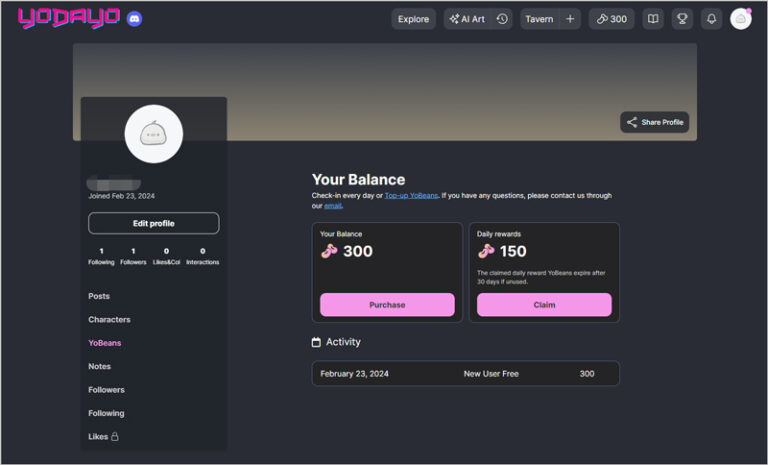Open the 300 YoBeans balance in header
This screenshot has height=465, width=768.
tap(611, 19)
